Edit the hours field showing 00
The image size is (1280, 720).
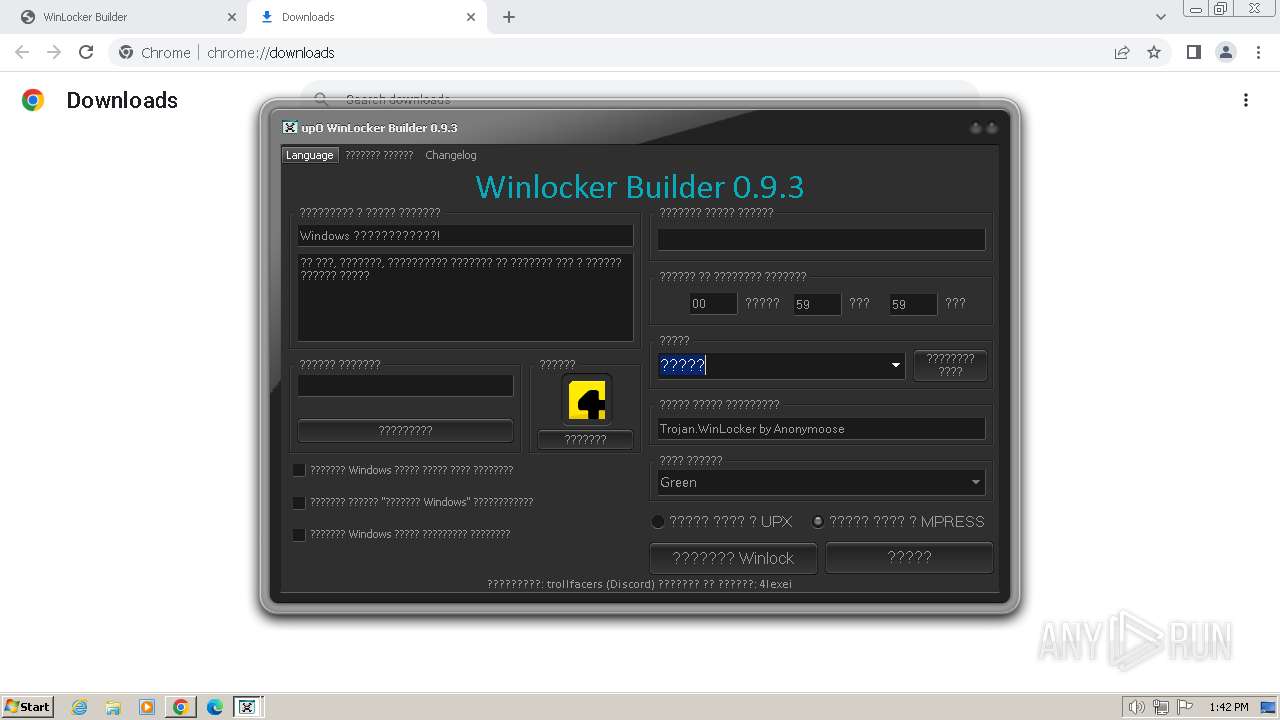713,304
